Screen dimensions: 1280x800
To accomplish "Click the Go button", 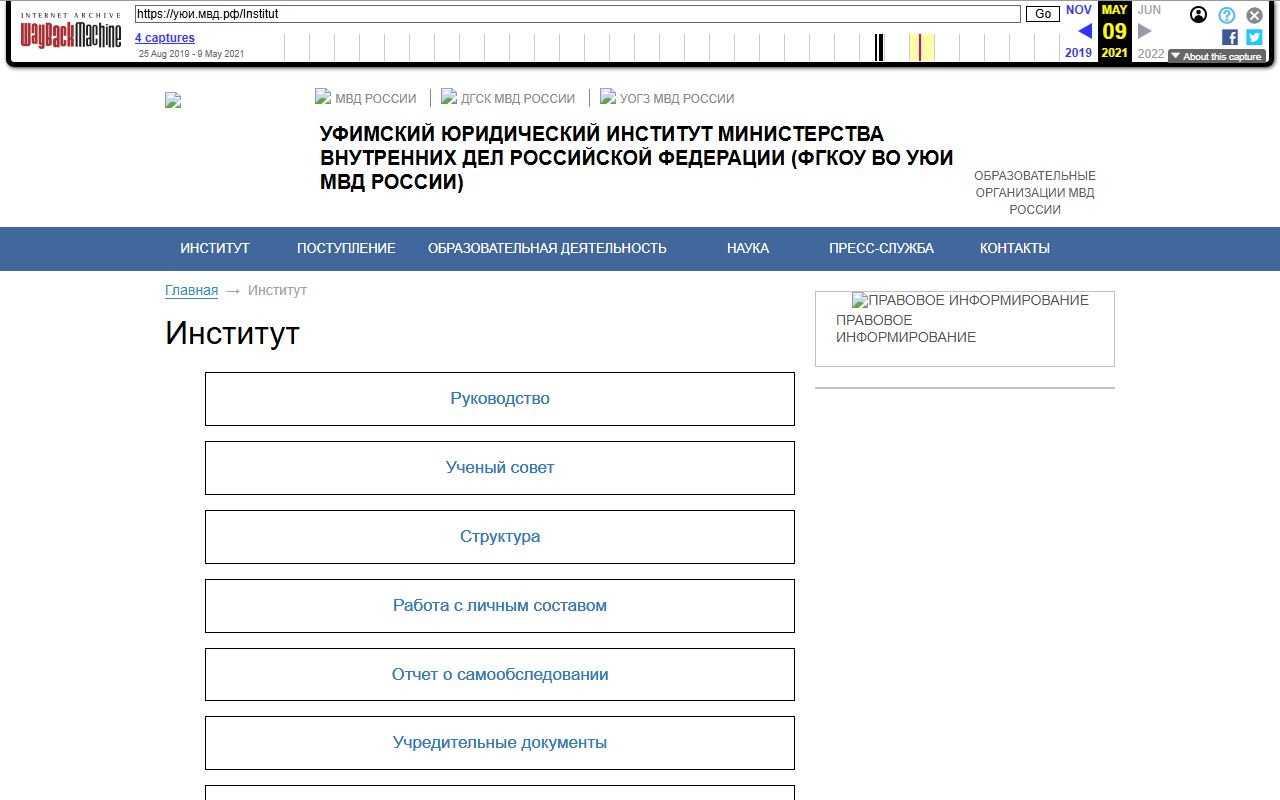I will tap(1043, 14).
